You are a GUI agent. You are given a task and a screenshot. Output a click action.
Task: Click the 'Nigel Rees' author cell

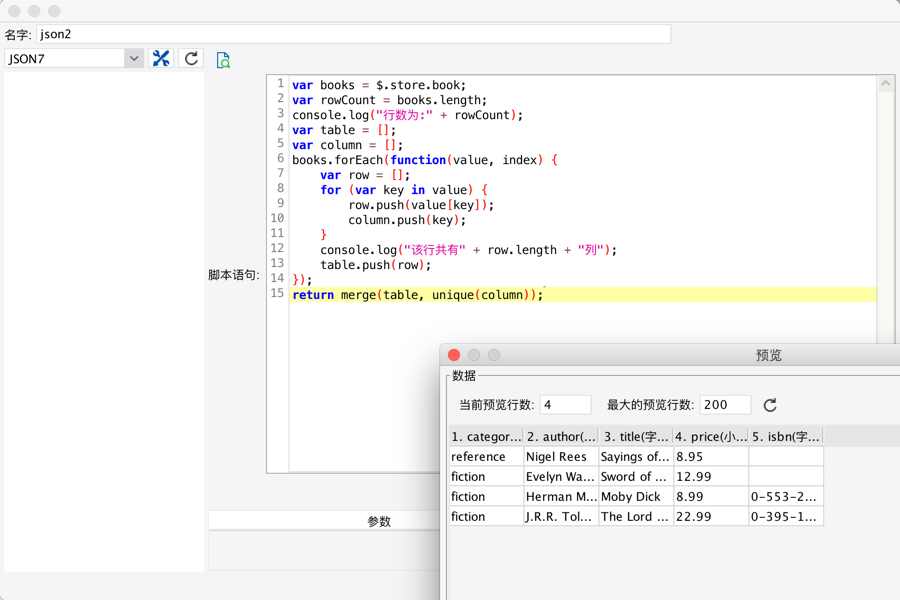561,456
